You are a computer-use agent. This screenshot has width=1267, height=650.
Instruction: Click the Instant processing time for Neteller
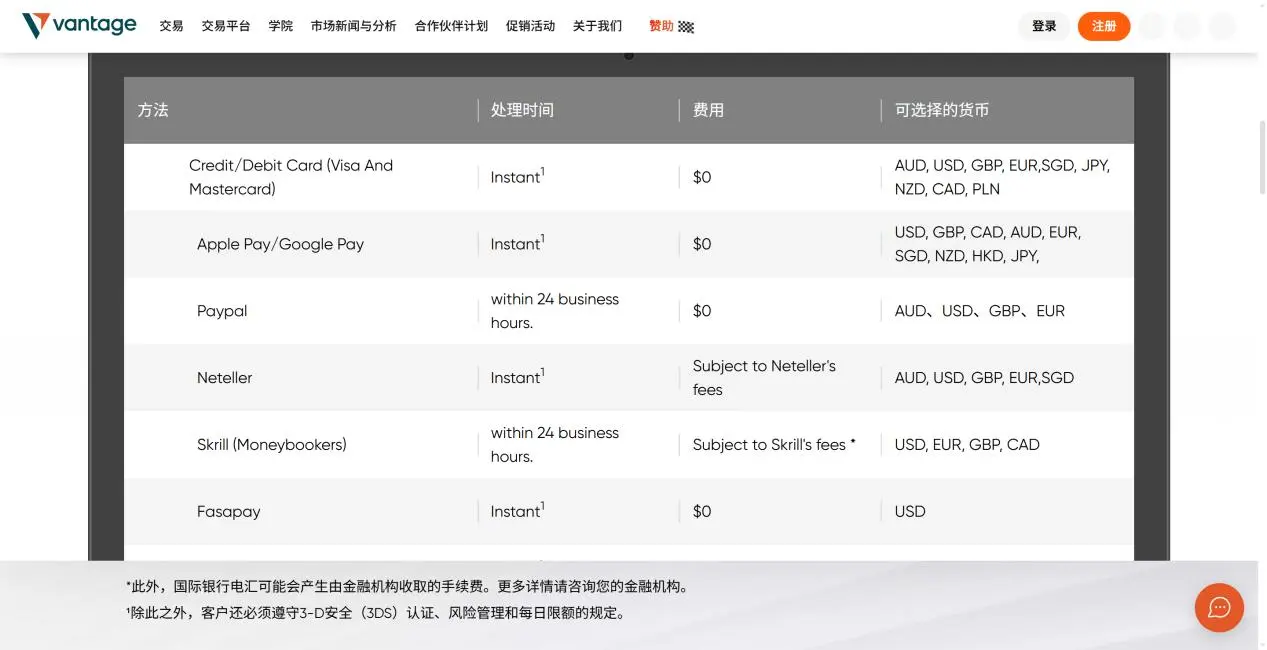pyautogui.click(x=517, y=377)
